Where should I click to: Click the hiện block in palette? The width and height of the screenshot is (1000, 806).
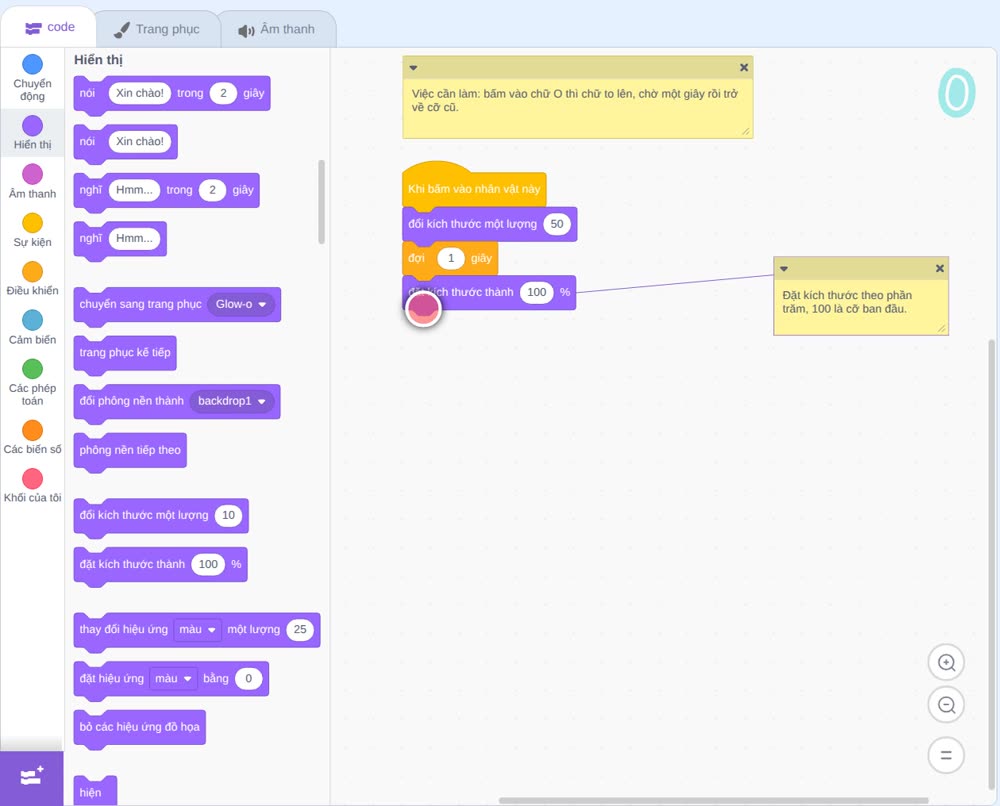(x=95, y=791)
